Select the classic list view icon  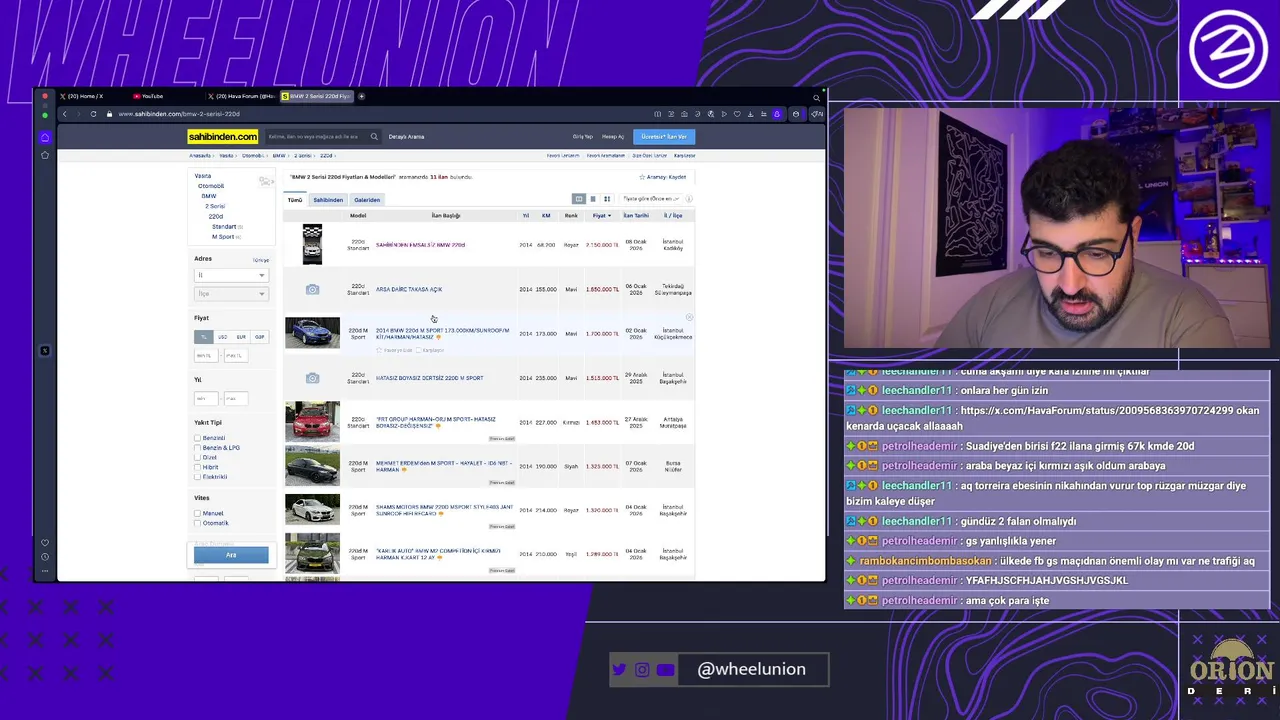point(578,199)
